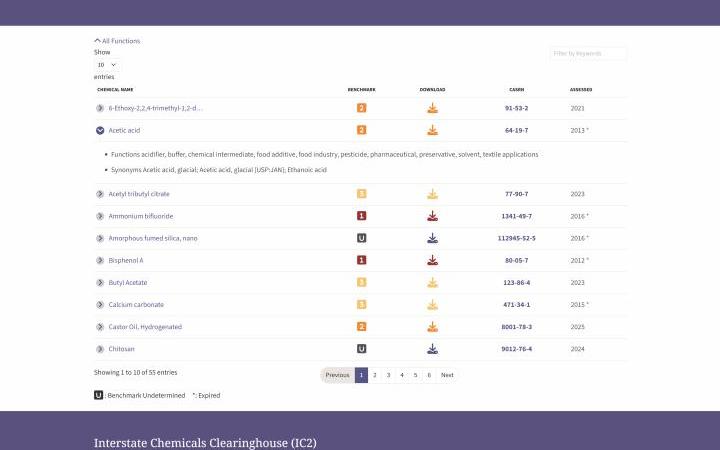This screenshot has height=450, width=720.
Task: Click CASRN 112945-52-5
Action: (x=517, y=238)
